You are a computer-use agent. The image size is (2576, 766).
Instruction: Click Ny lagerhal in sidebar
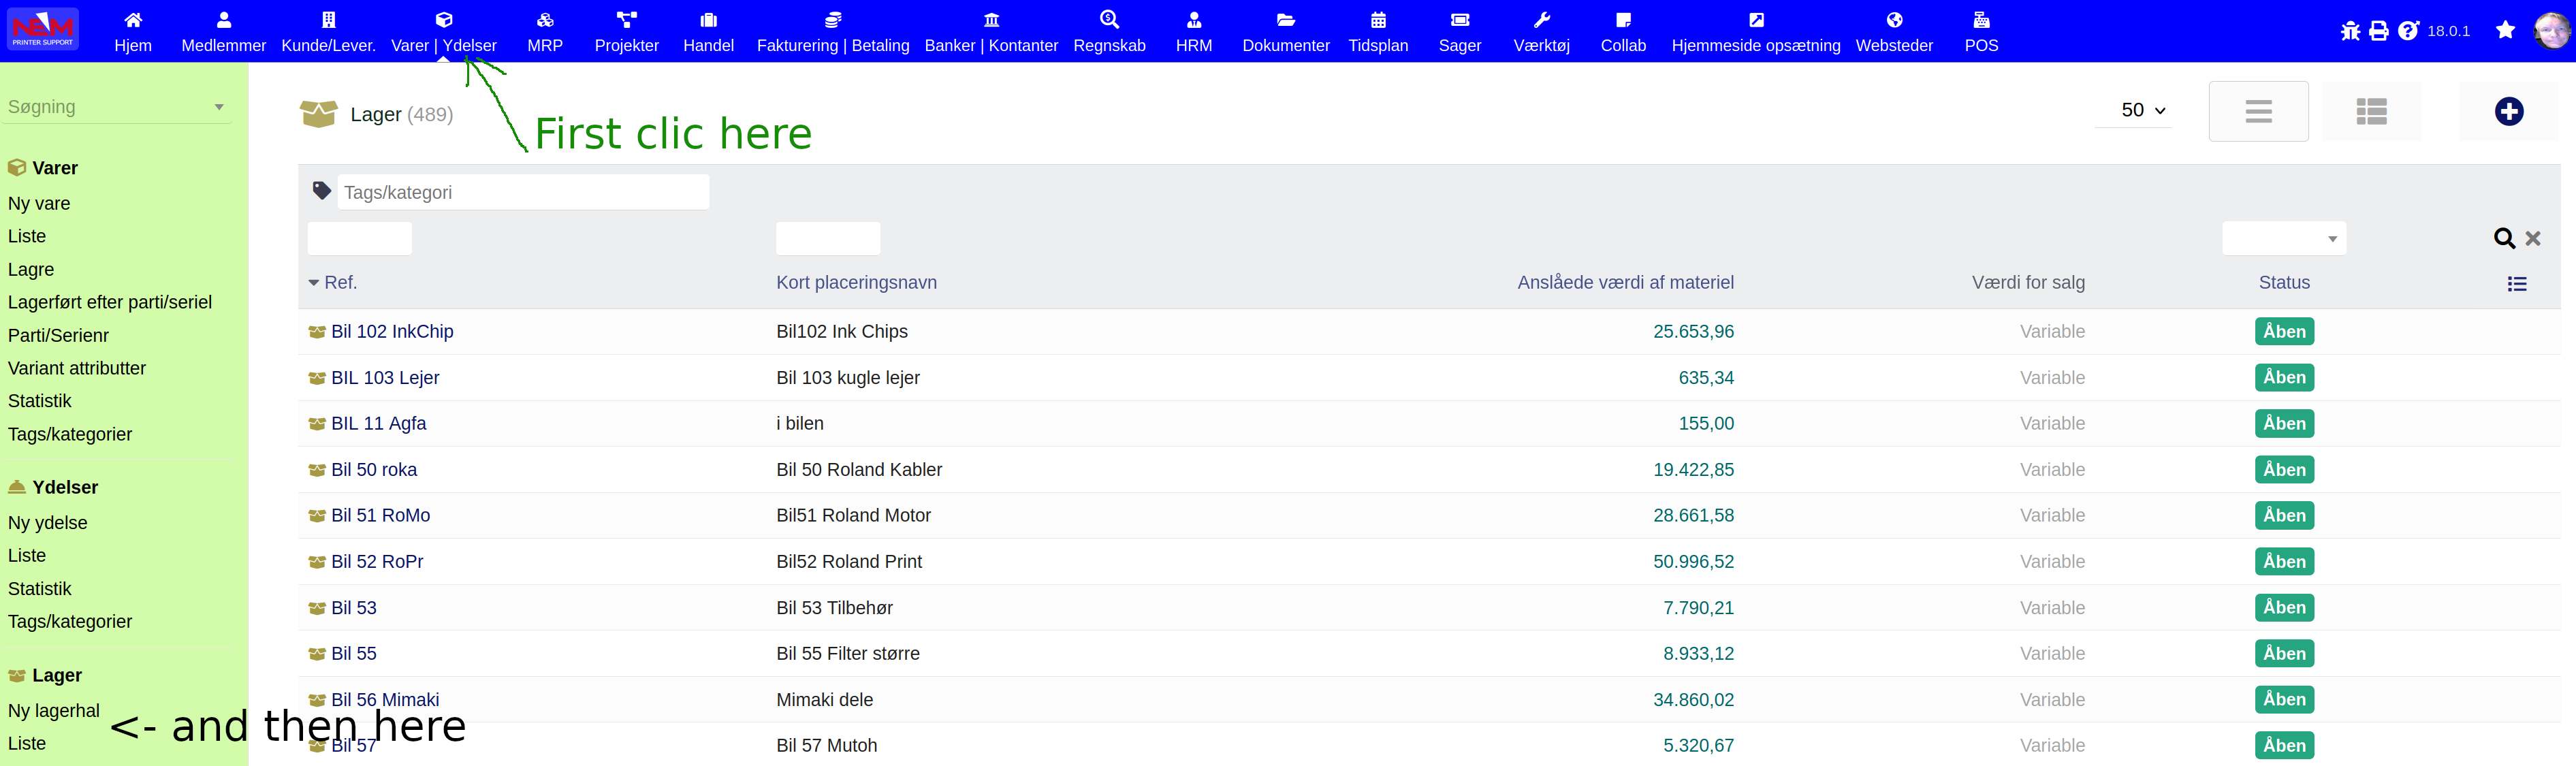(54, 710)
